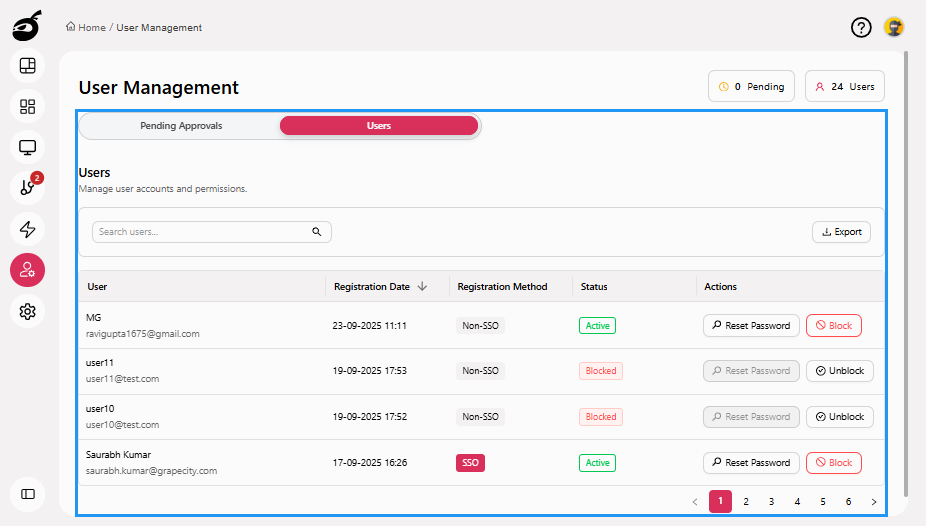This screenshot has width=926, height=526.
Task: Select the Users tab
Action: coord(379,126)
